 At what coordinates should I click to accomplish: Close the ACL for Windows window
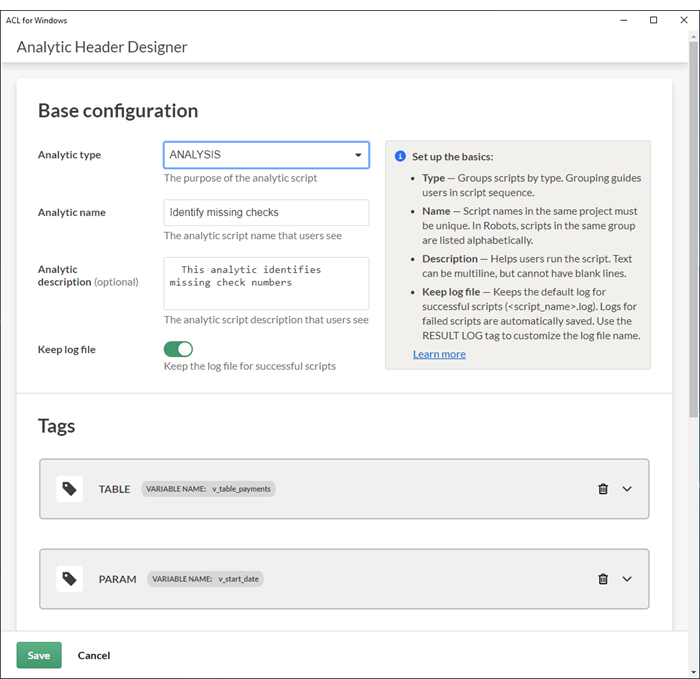pyautogui.click(x=681, y=20)
